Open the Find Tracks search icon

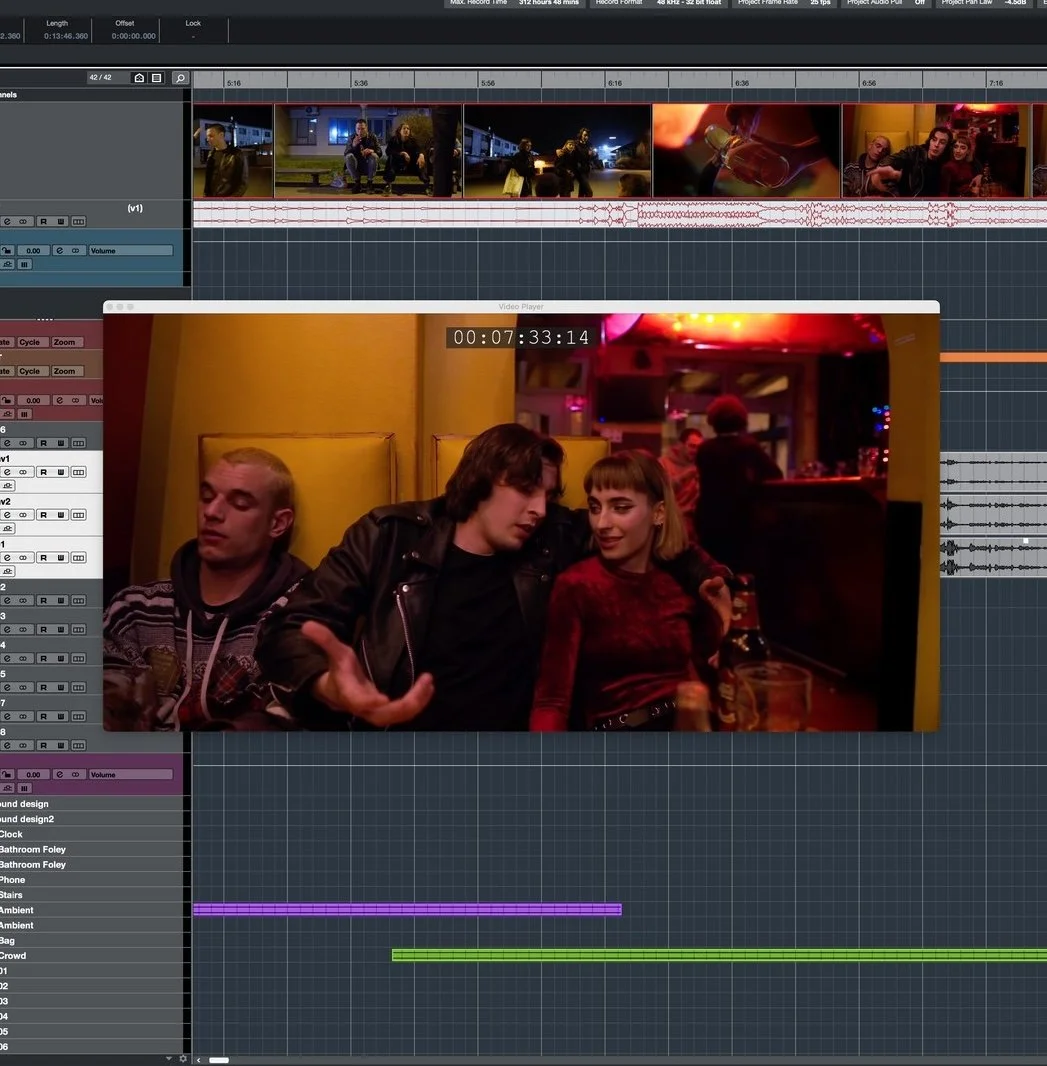[x=180, y=78]
